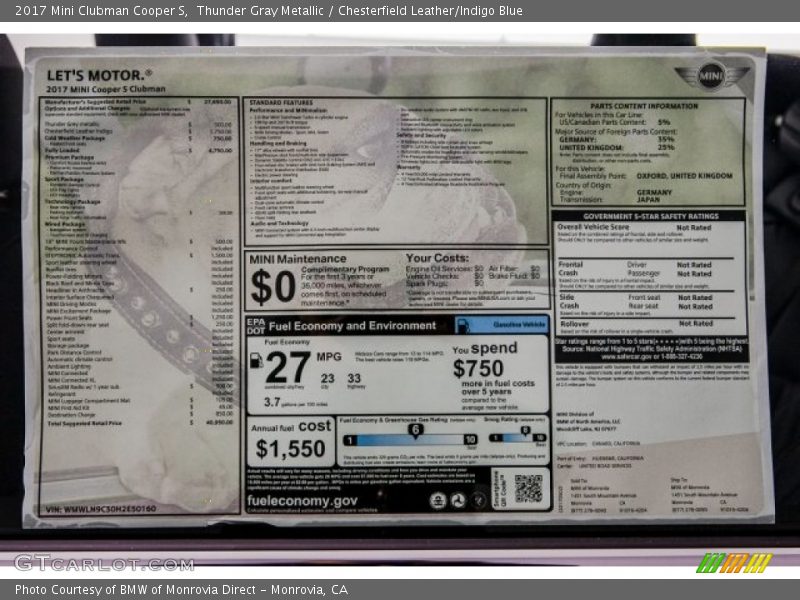Viewport: 800px width, 600px height.
Task: Click the '23' city MPG value
Action: click(328, 378)
